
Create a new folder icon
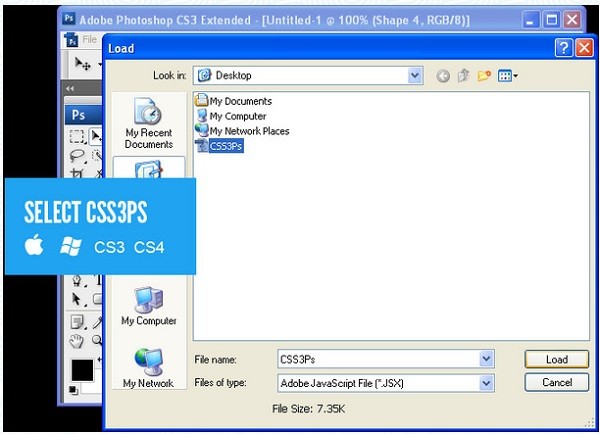tap(484, 75)
